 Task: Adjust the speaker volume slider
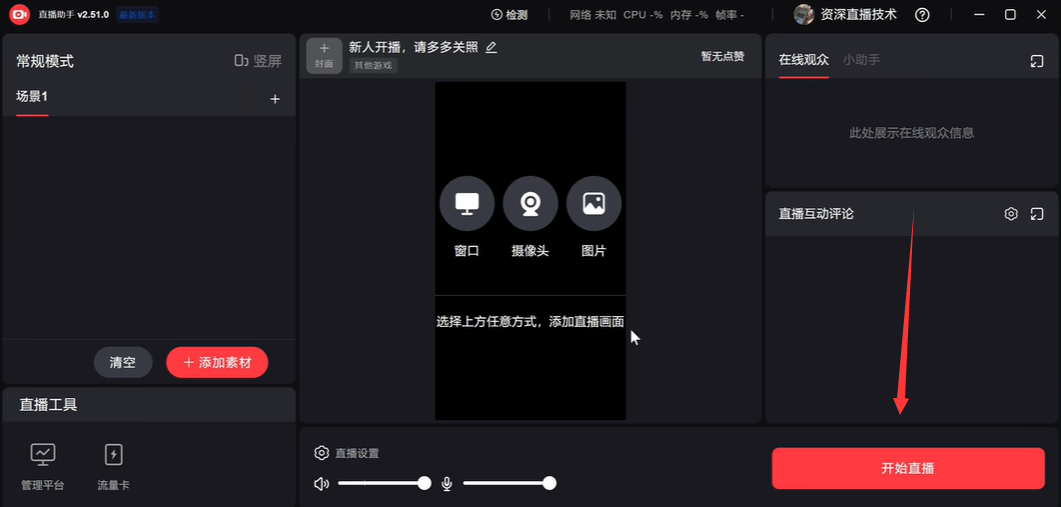click(384, 483)
